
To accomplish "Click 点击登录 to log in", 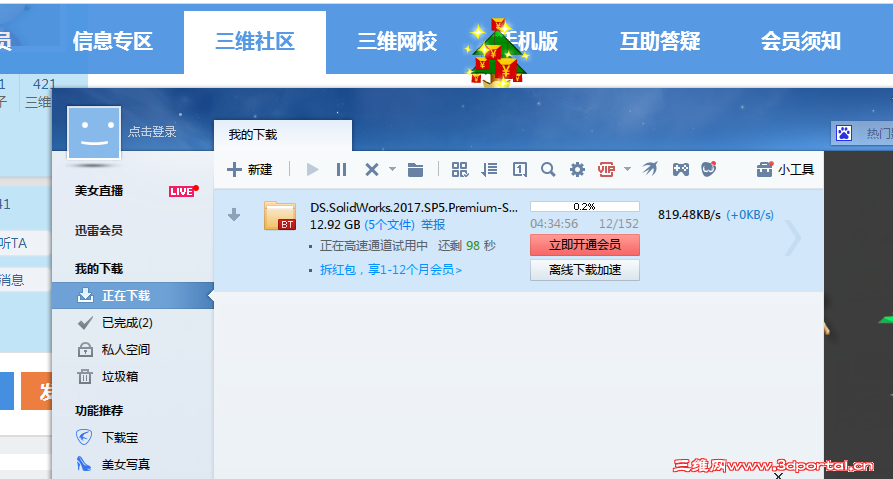I will click(152, 132).
